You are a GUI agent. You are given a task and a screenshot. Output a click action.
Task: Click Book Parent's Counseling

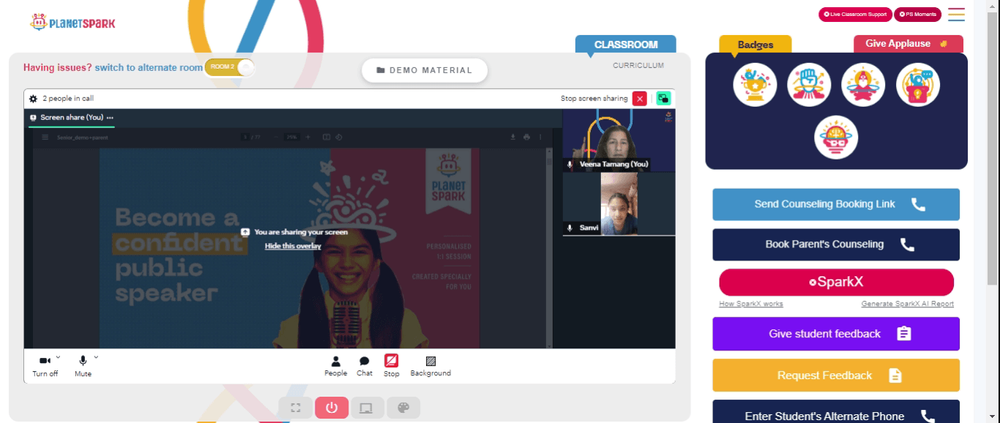836,245
